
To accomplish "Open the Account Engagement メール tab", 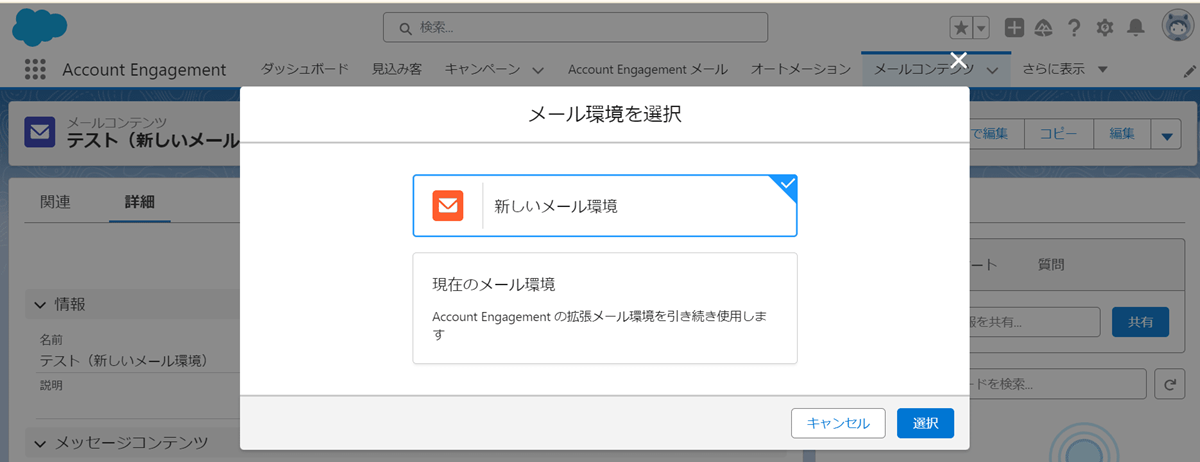I will coord(648,69).
